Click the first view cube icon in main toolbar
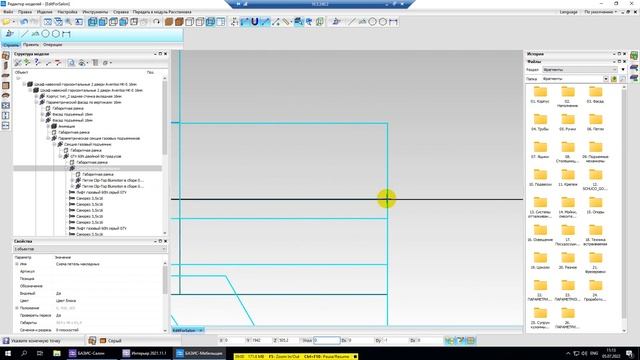 93,22
